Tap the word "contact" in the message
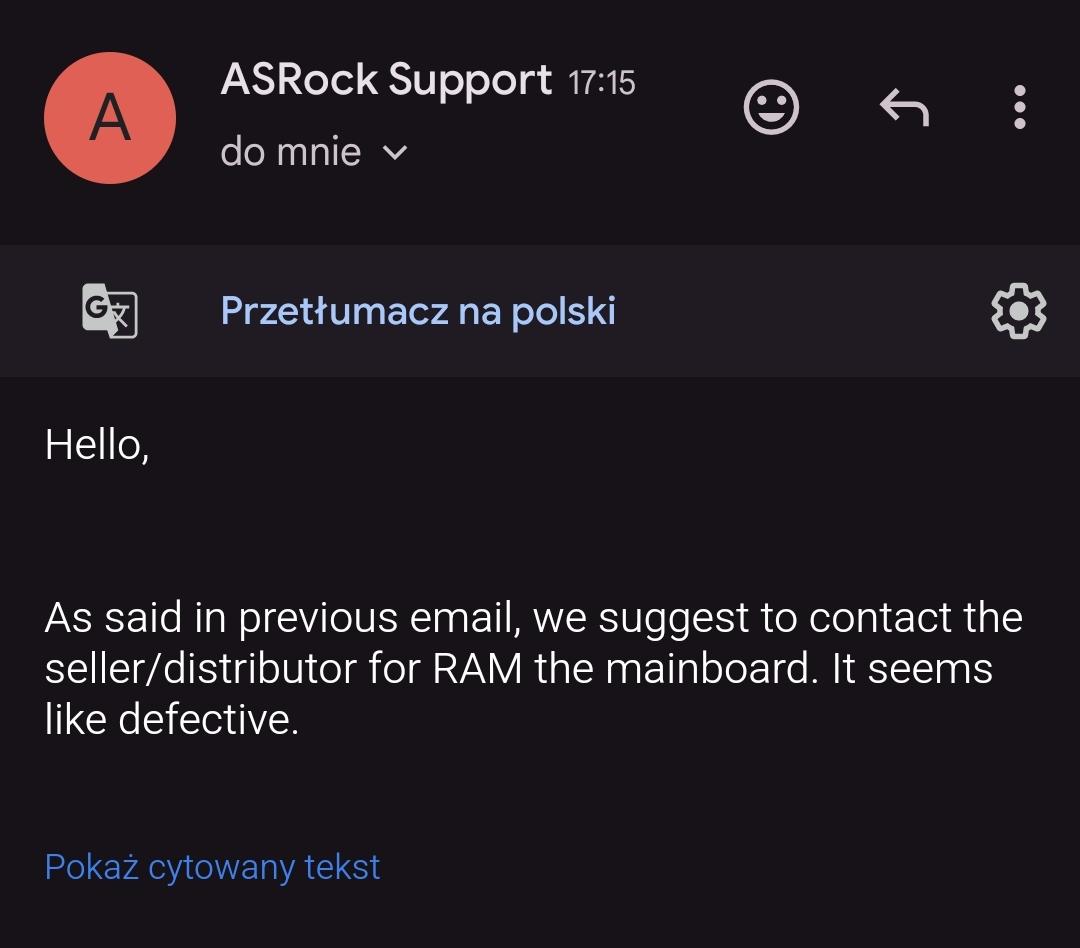1080x948 pixels. tap(876, 618)
